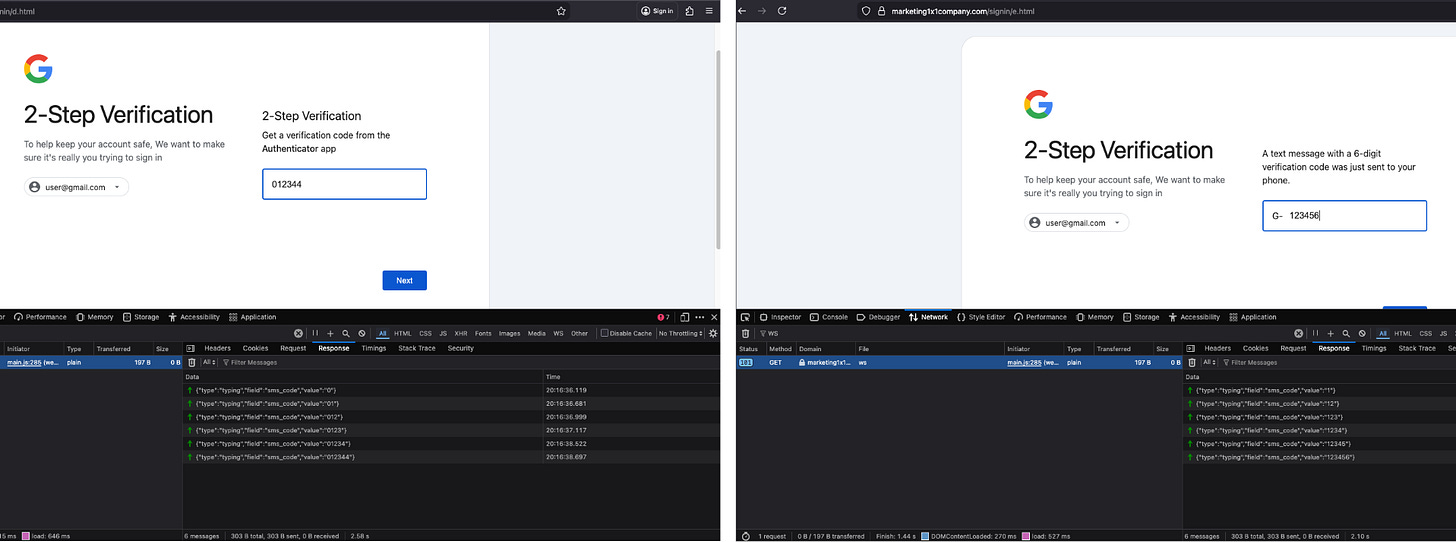This screenshot has width=1456, height=542.
Task: Open Memory tab in left devtools
Action: [95, 317]
